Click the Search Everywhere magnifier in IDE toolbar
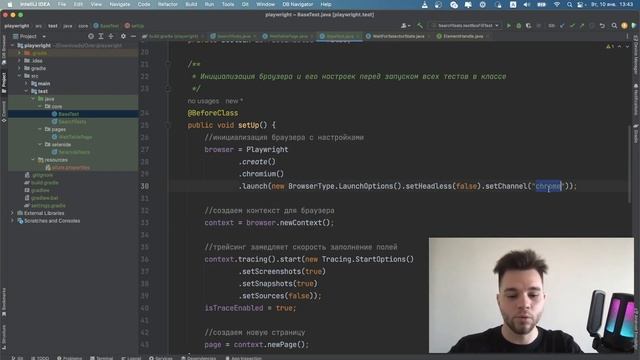The height and width of the screenshot is (360, 640). (x=614, y=26)
